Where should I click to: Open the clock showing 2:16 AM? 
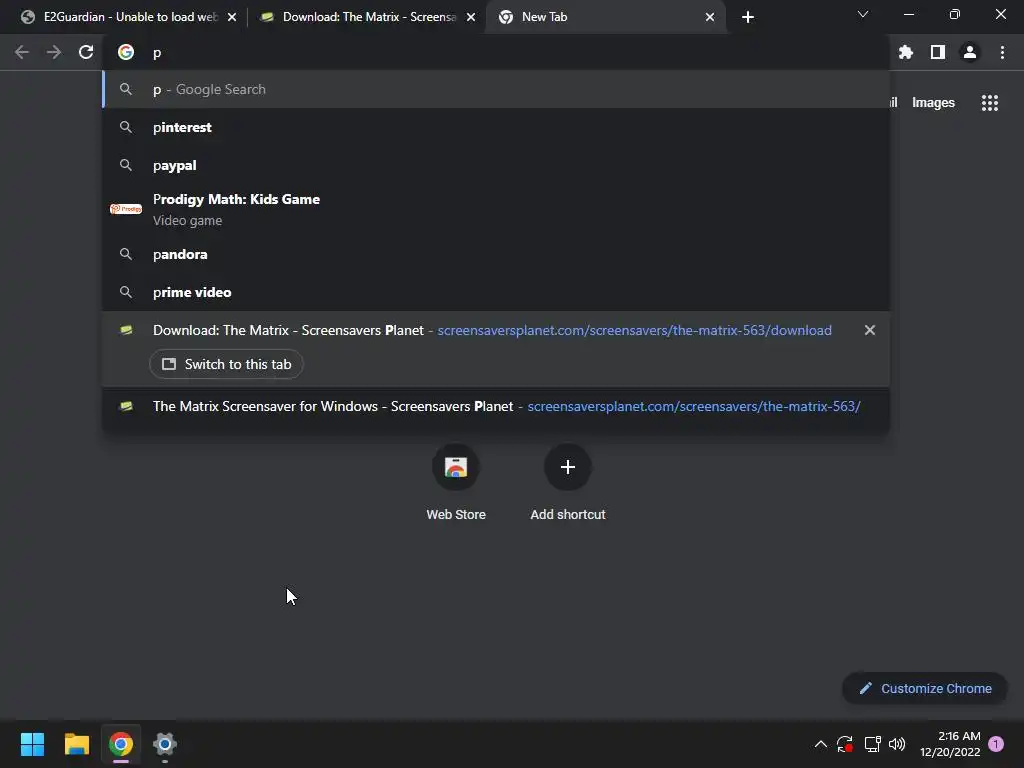click(x=950, y=744)
